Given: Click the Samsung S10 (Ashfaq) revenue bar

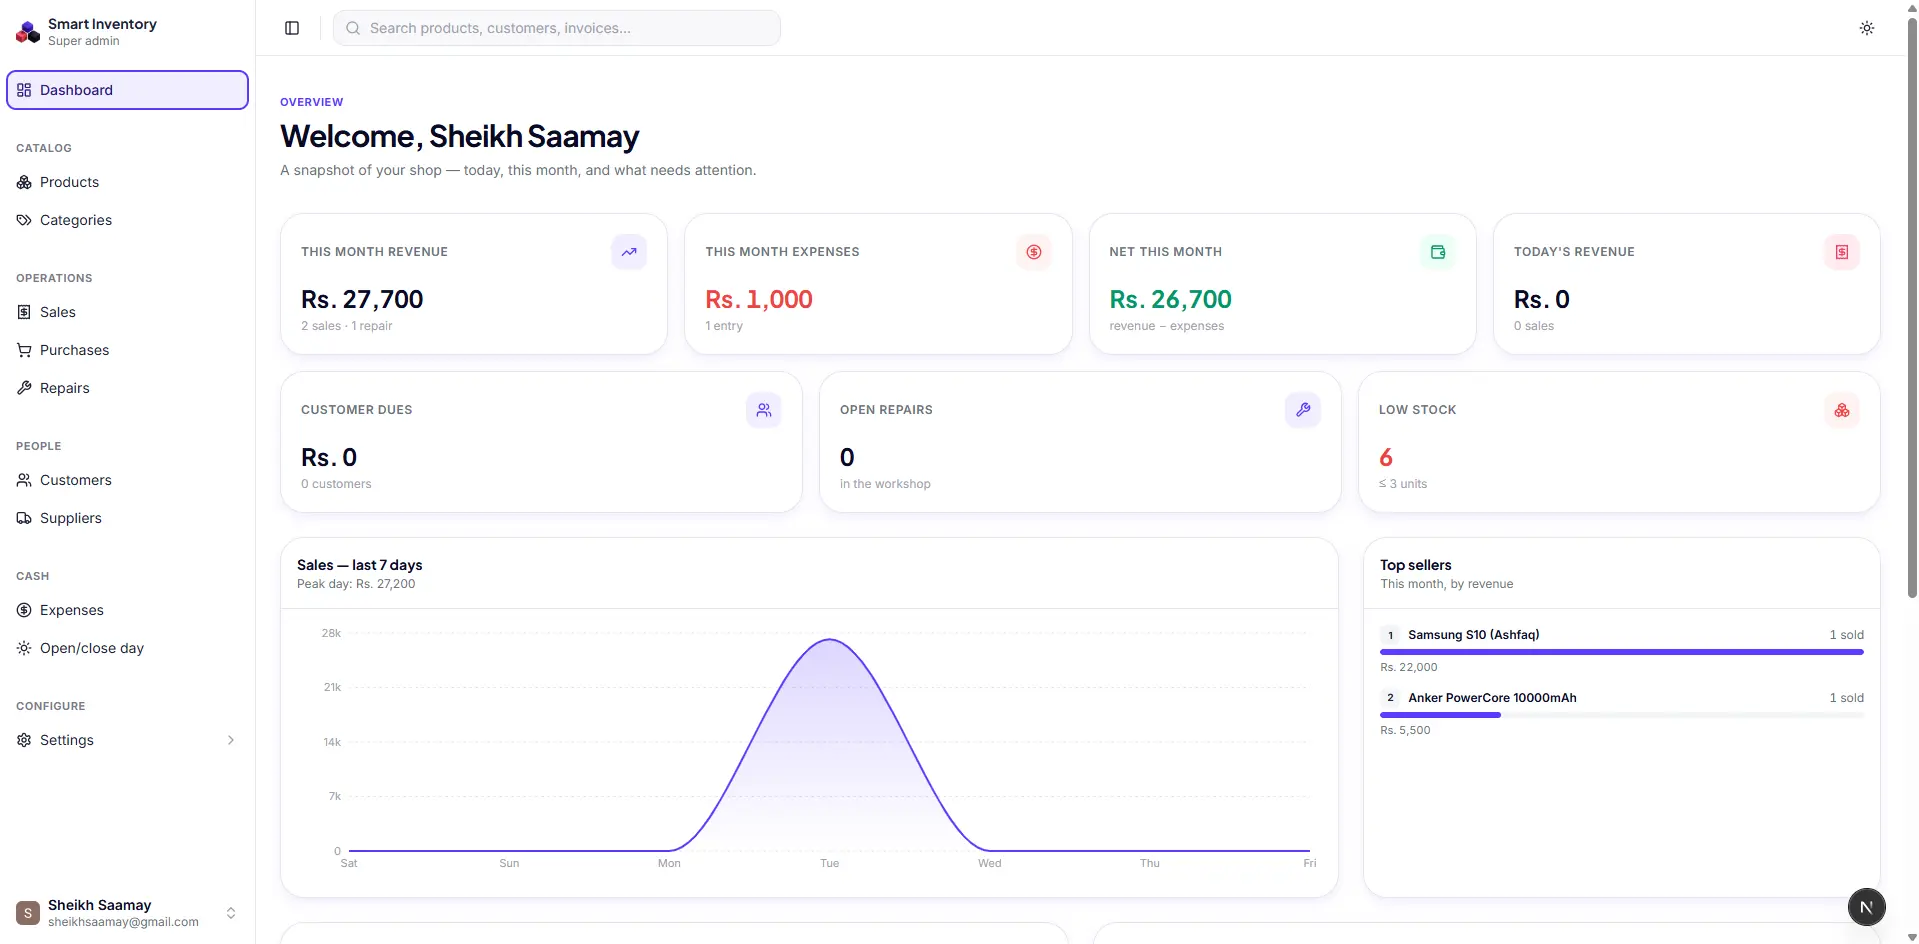Looking at the screenshot, I should [x=1621, y=652].
